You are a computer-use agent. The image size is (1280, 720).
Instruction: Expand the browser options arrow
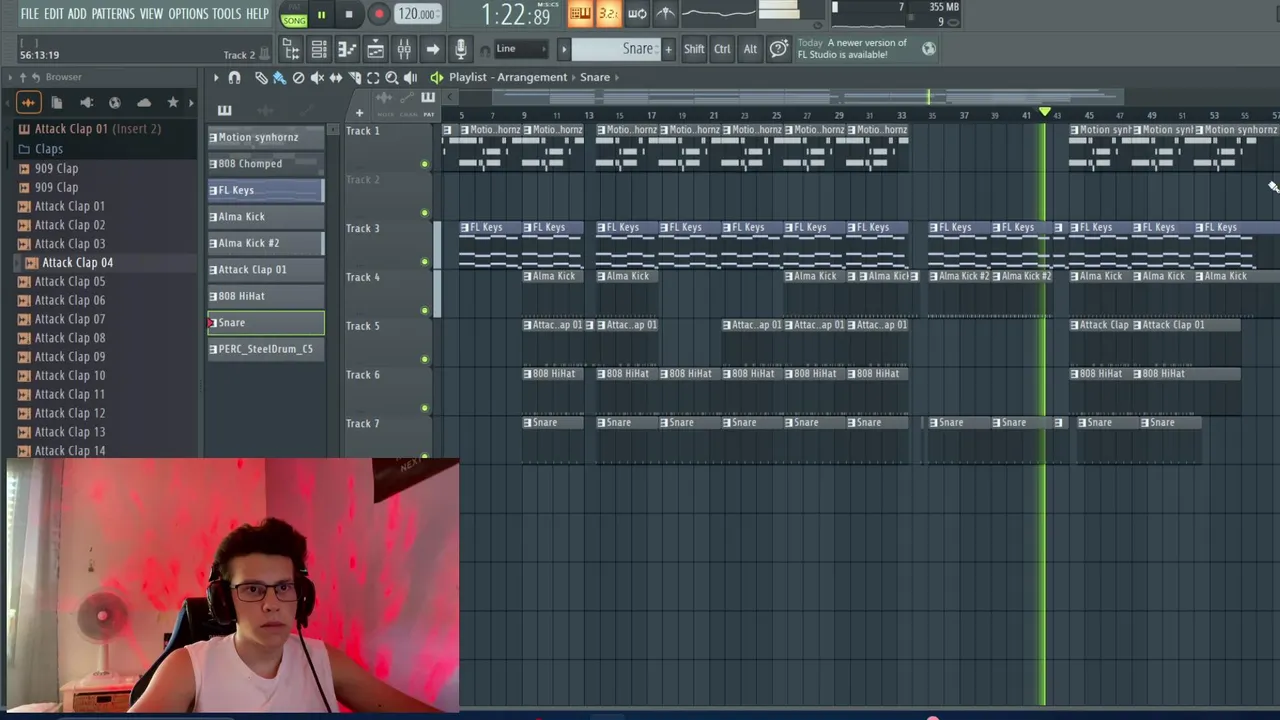point(10,77)
